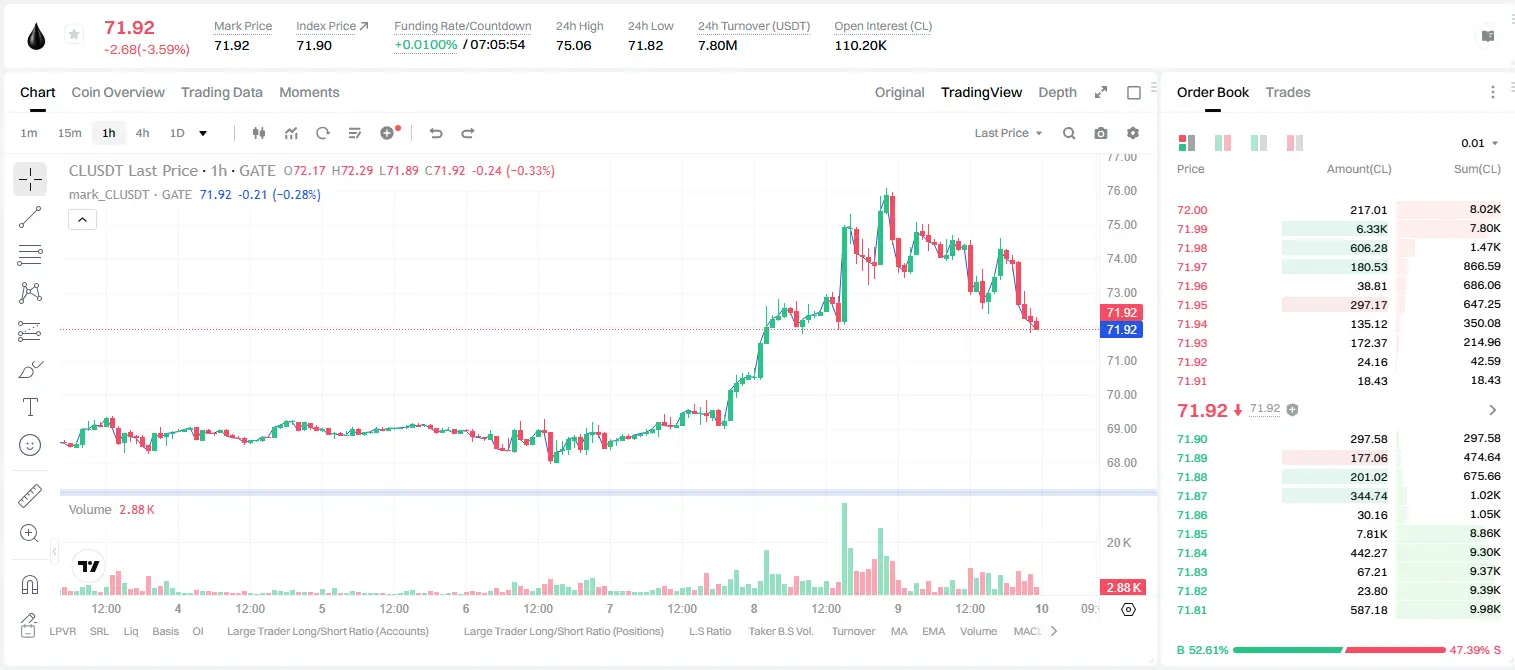Pick the text annotation tool
The height and width of the screenshot is (670, 1515).
pos(30,407)
